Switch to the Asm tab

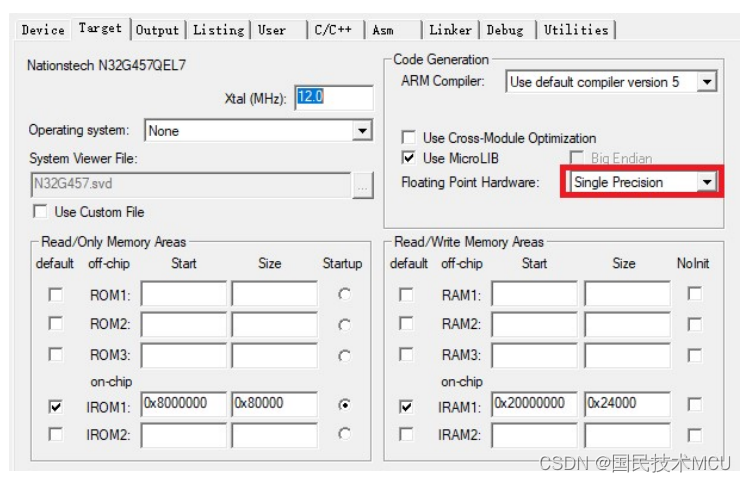(x=393, y=30)
